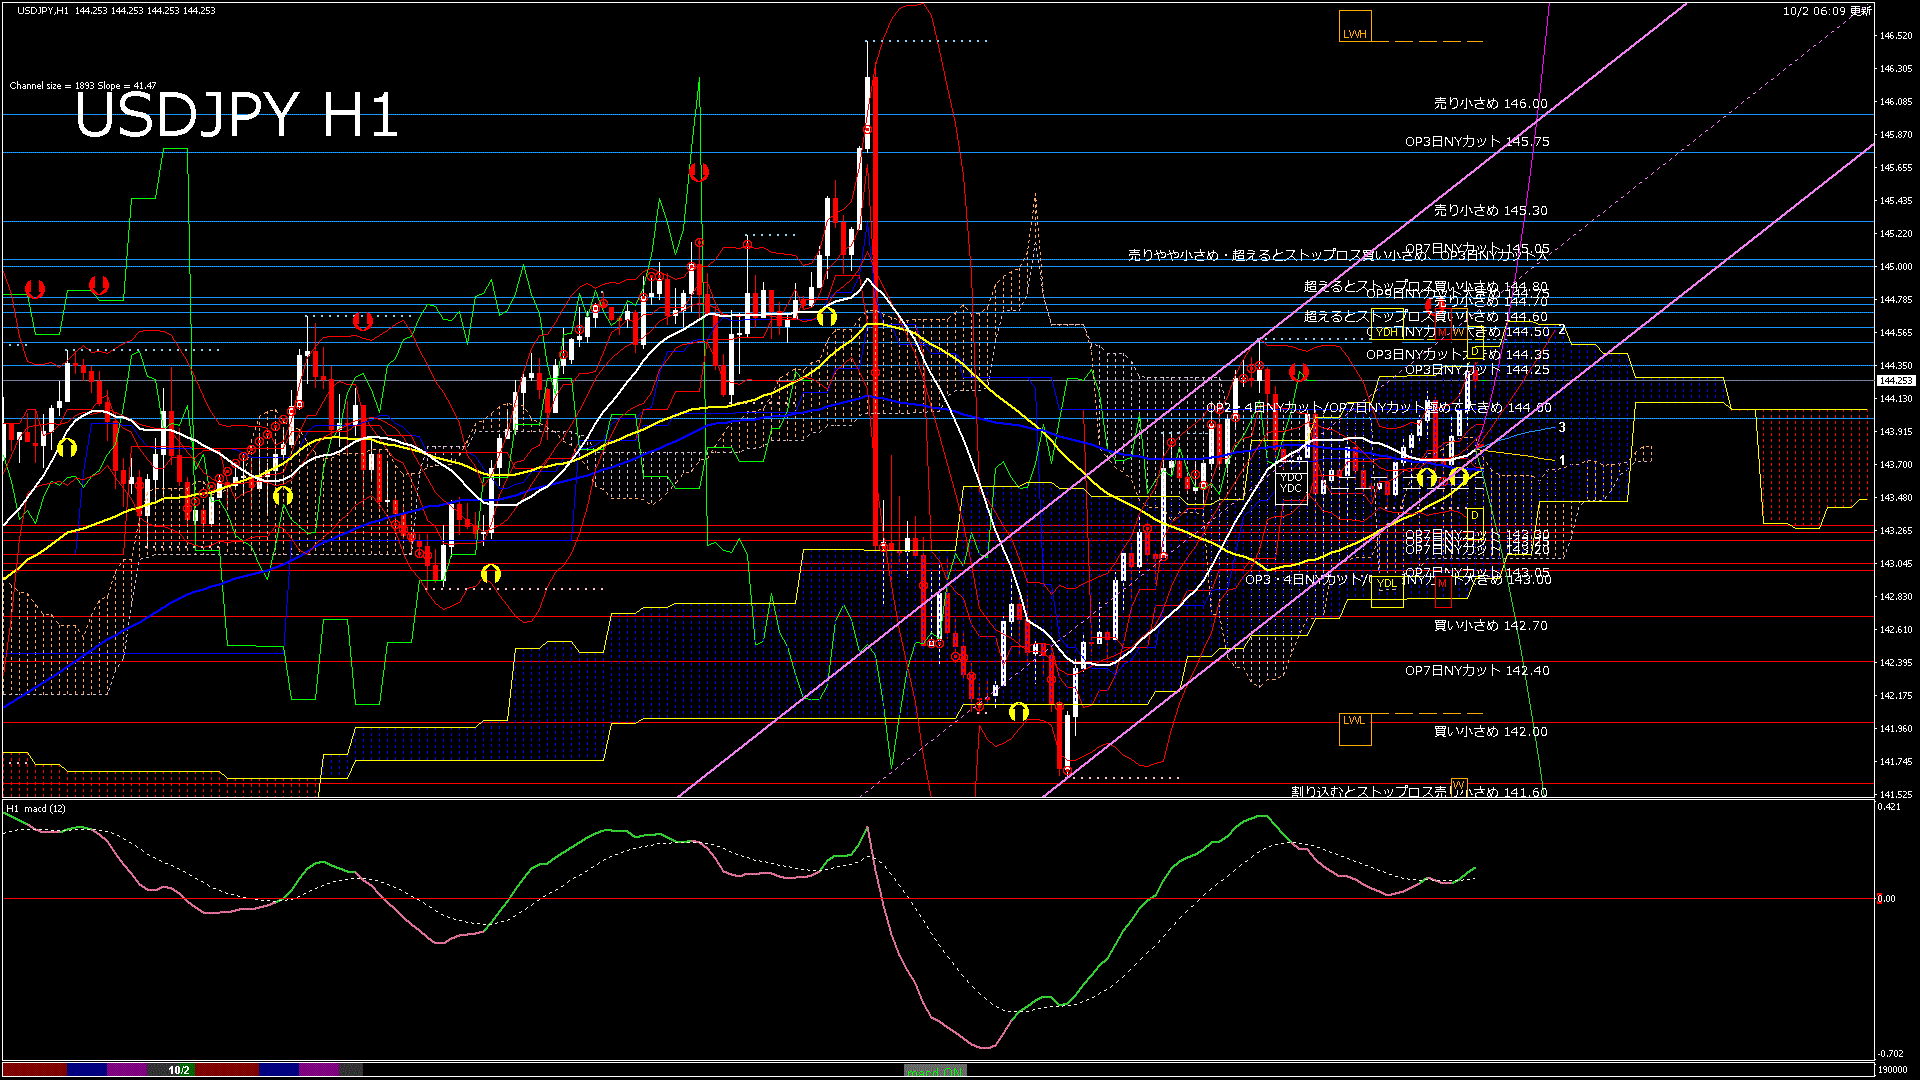
Task: Click the forecast line label '1'
Action: (x=1562, y=460)
